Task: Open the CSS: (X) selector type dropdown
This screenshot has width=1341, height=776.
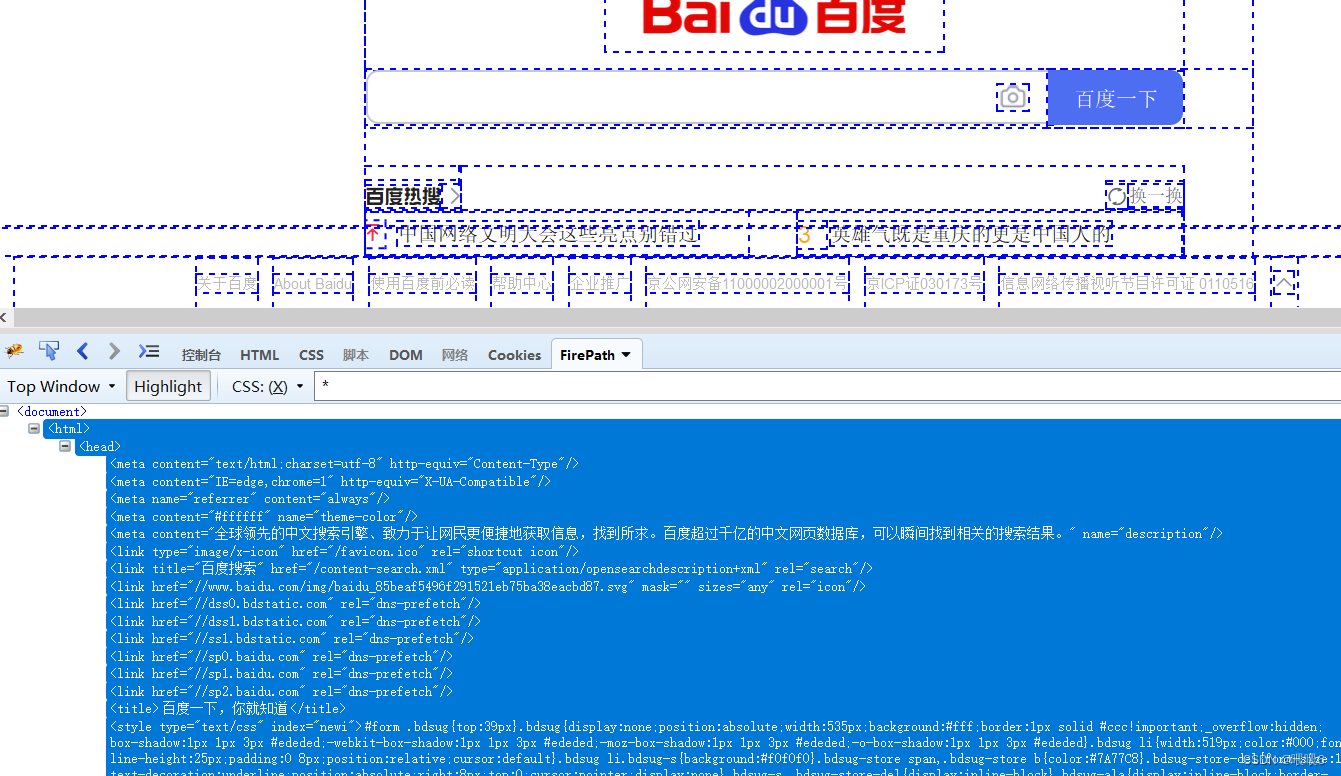Action: [266, 387]
